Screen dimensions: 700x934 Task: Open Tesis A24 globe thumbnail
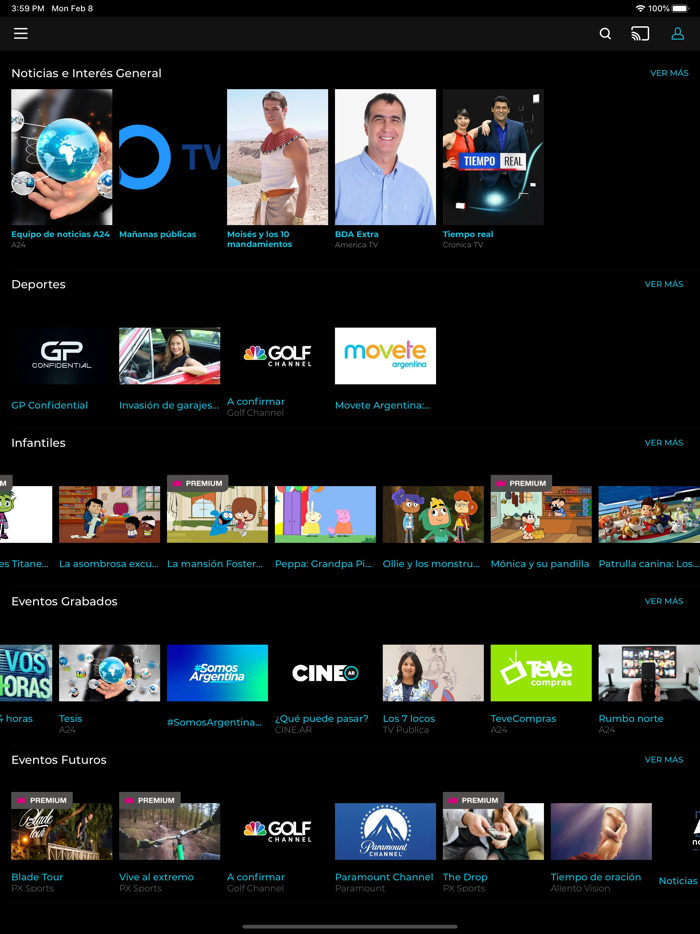point(109,673)
